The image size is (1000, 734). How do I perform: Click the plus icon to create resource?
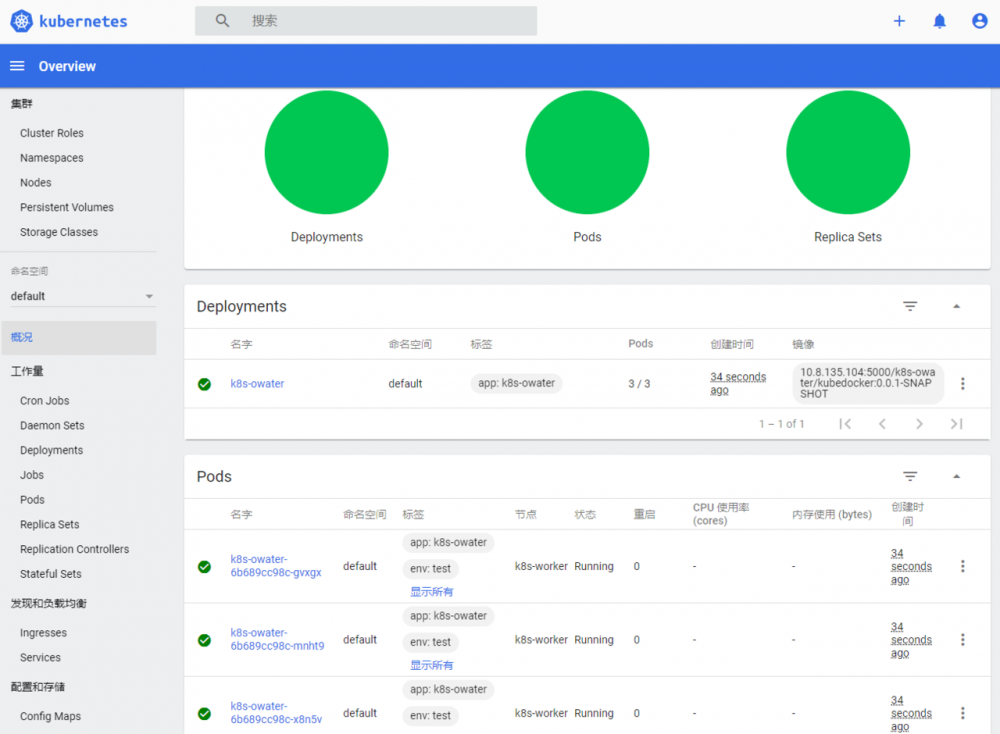(899, 20)
